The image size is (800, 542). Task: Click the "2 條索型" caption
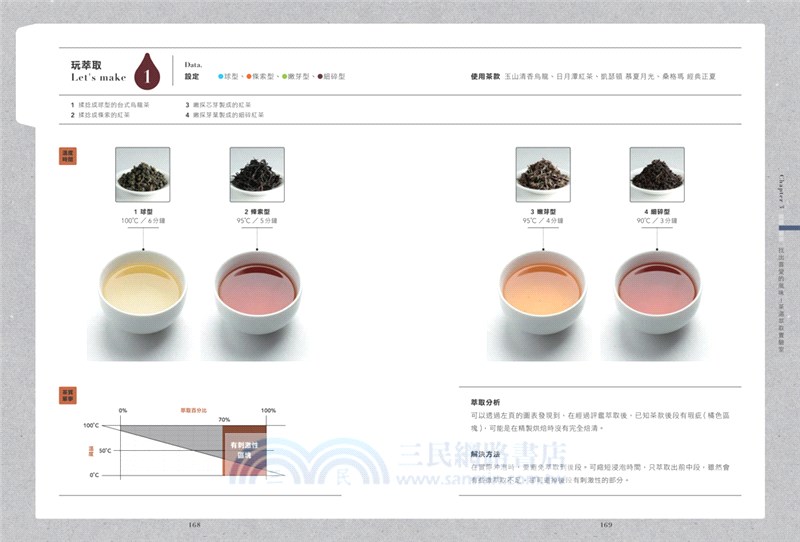coord(257,211)
